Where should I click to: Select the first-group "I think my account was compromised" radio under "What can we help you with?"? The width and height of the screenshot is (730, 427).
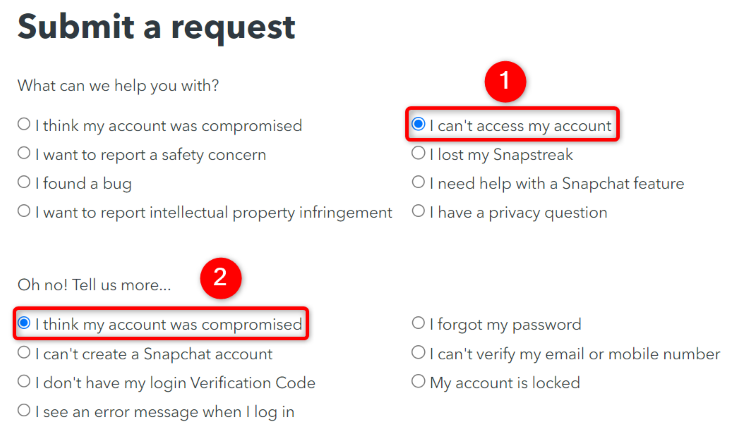tap(24, 125)
